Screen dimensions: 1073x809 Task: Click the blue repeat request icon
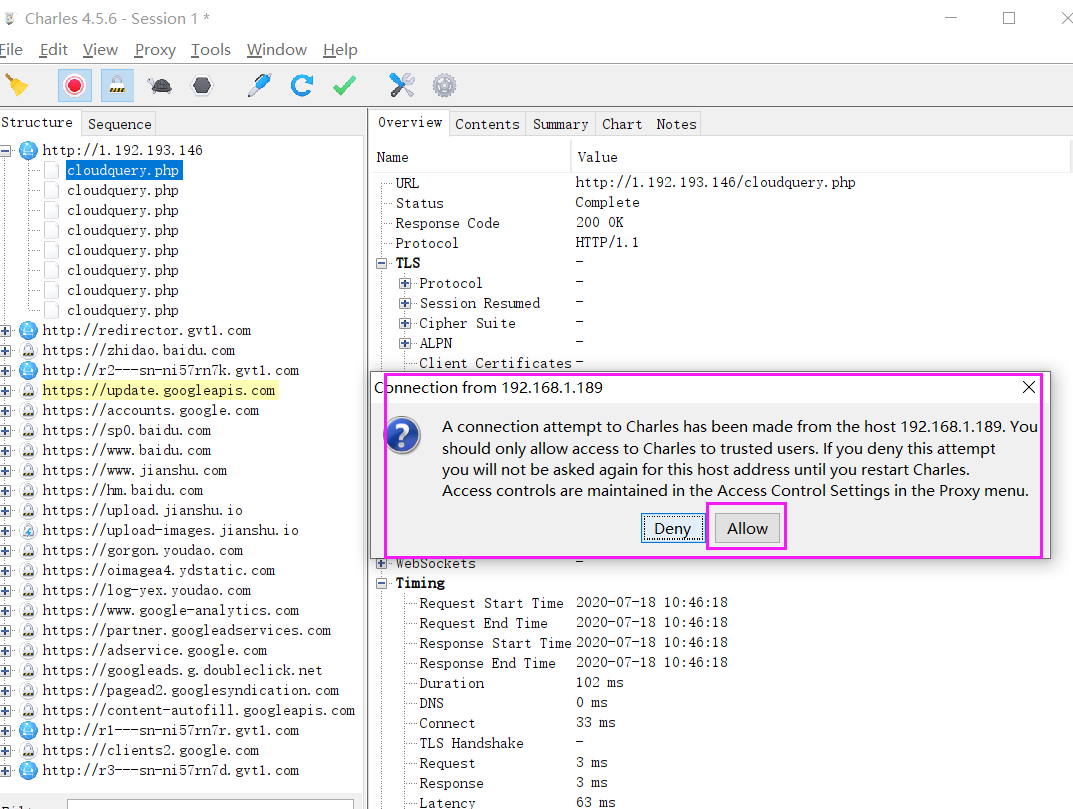pos(302,86)
